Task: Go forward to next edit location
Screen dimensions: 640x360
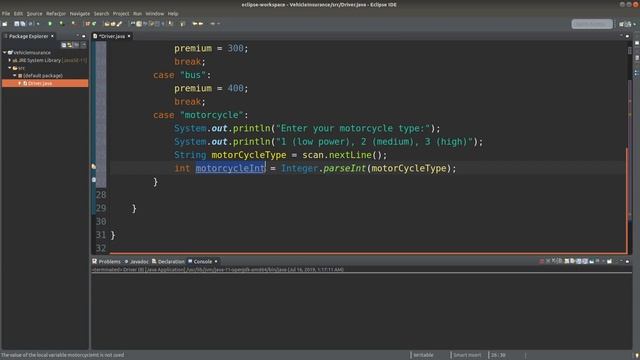Action: point(201,24)
